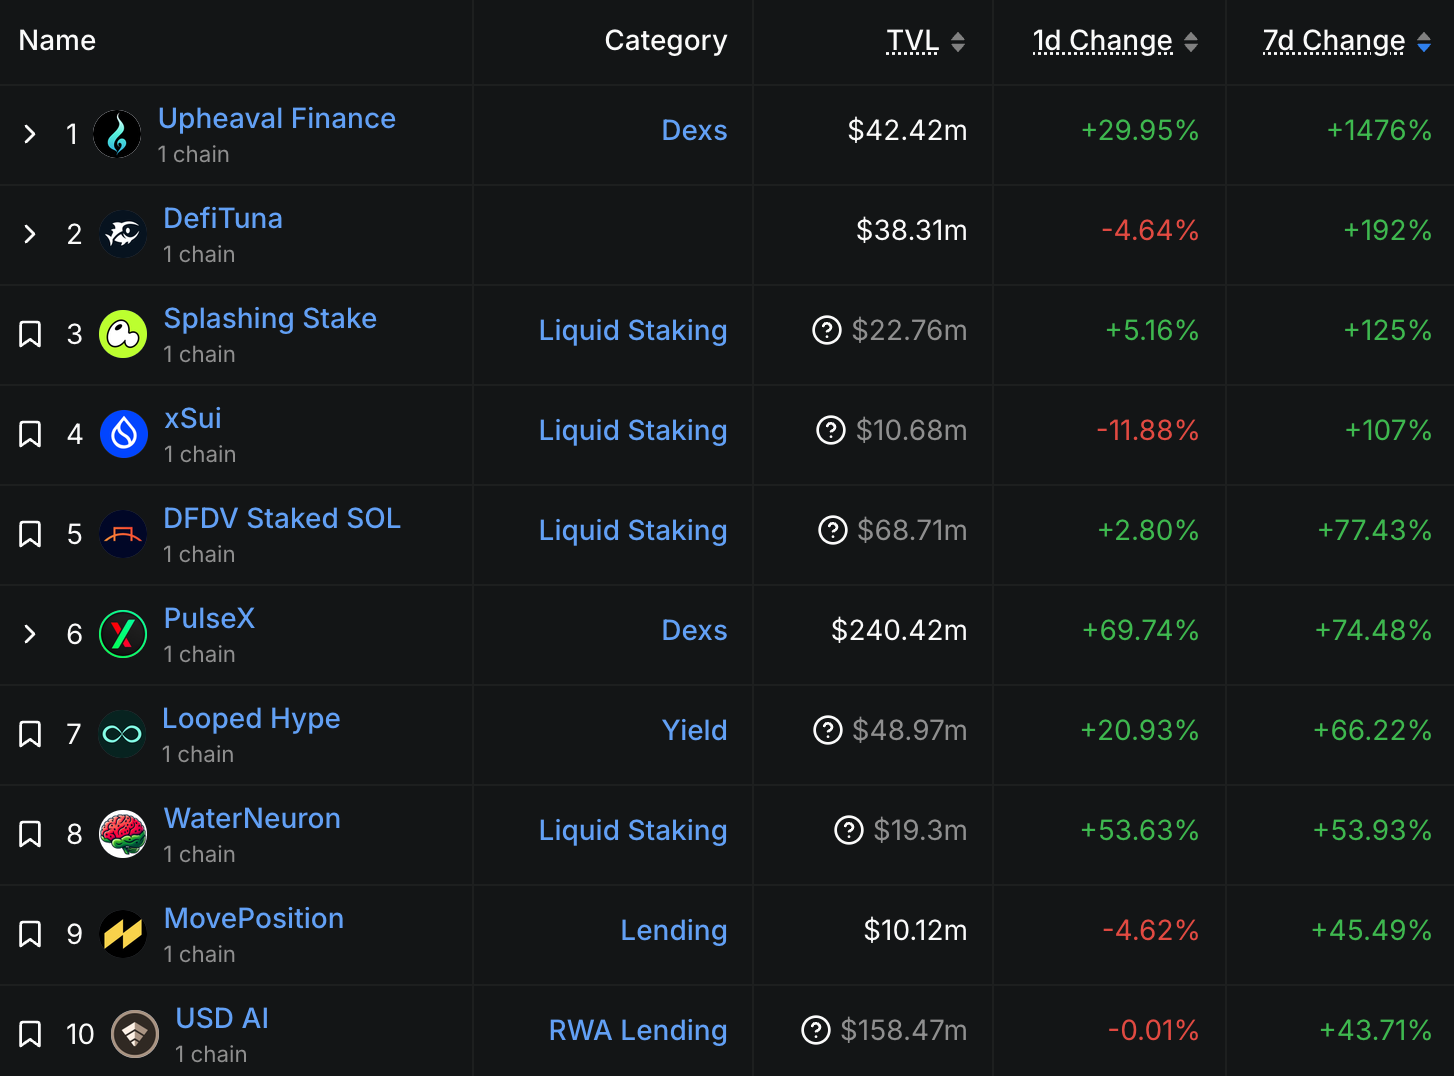Click the +53.63% 1d change value

point(1140,830)
